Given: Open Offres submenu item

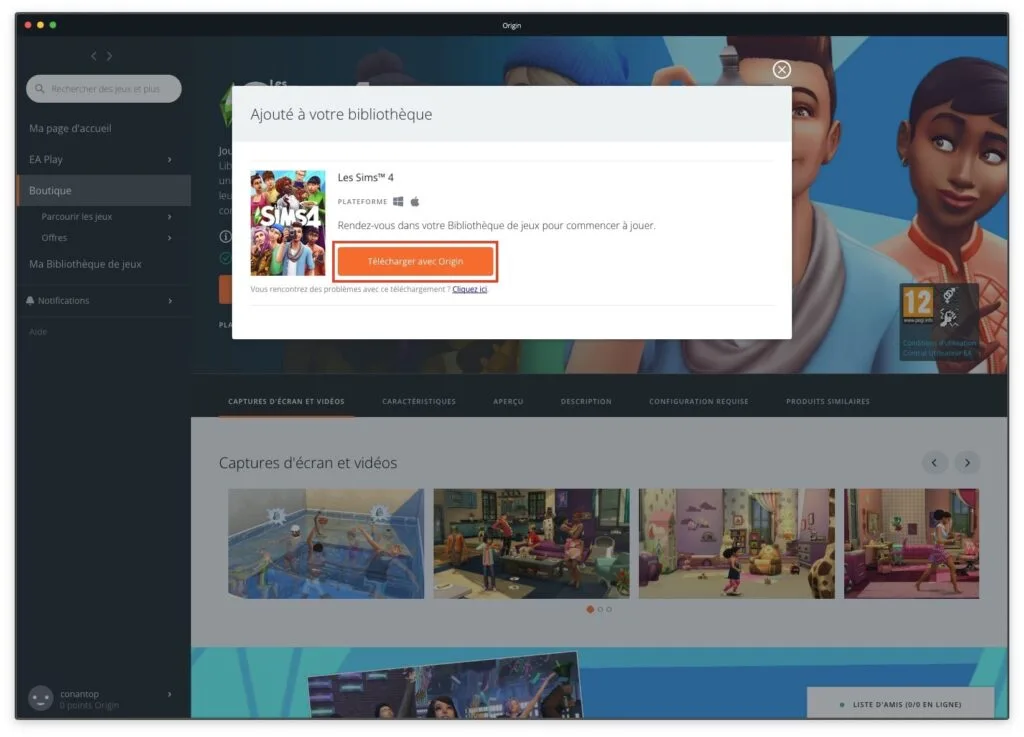Looking at the screenshot, I should [54, 238].
